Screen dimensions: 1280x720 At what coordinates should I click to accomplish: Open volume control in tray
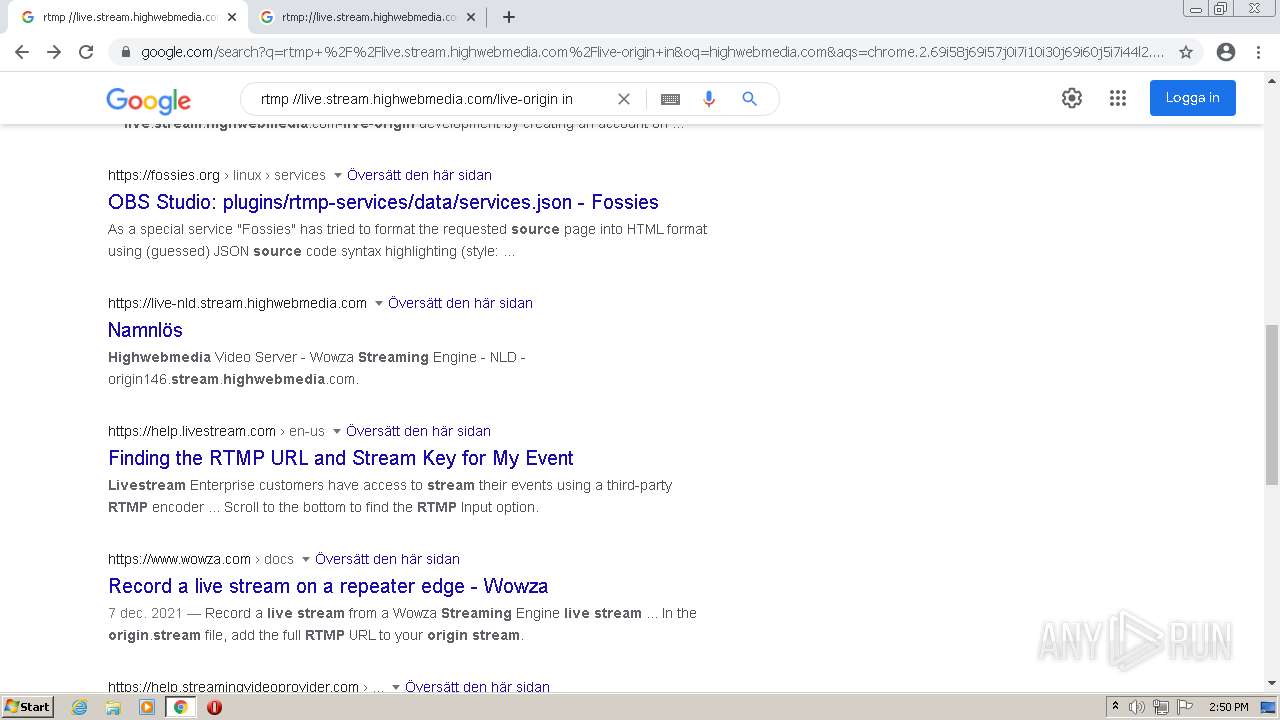pyautogui.click(x=1137, y=707)
